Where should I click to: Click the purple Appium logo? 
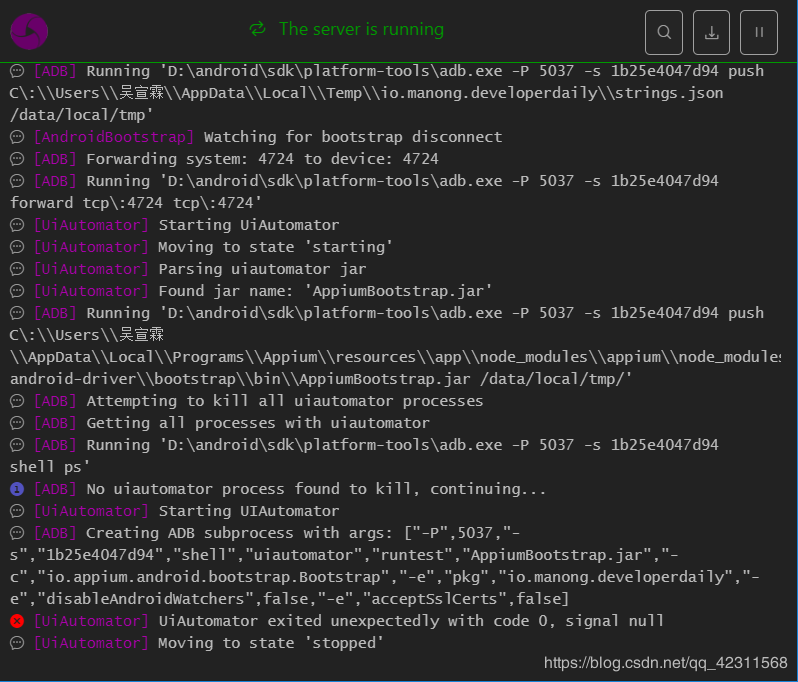pos(29,32)
